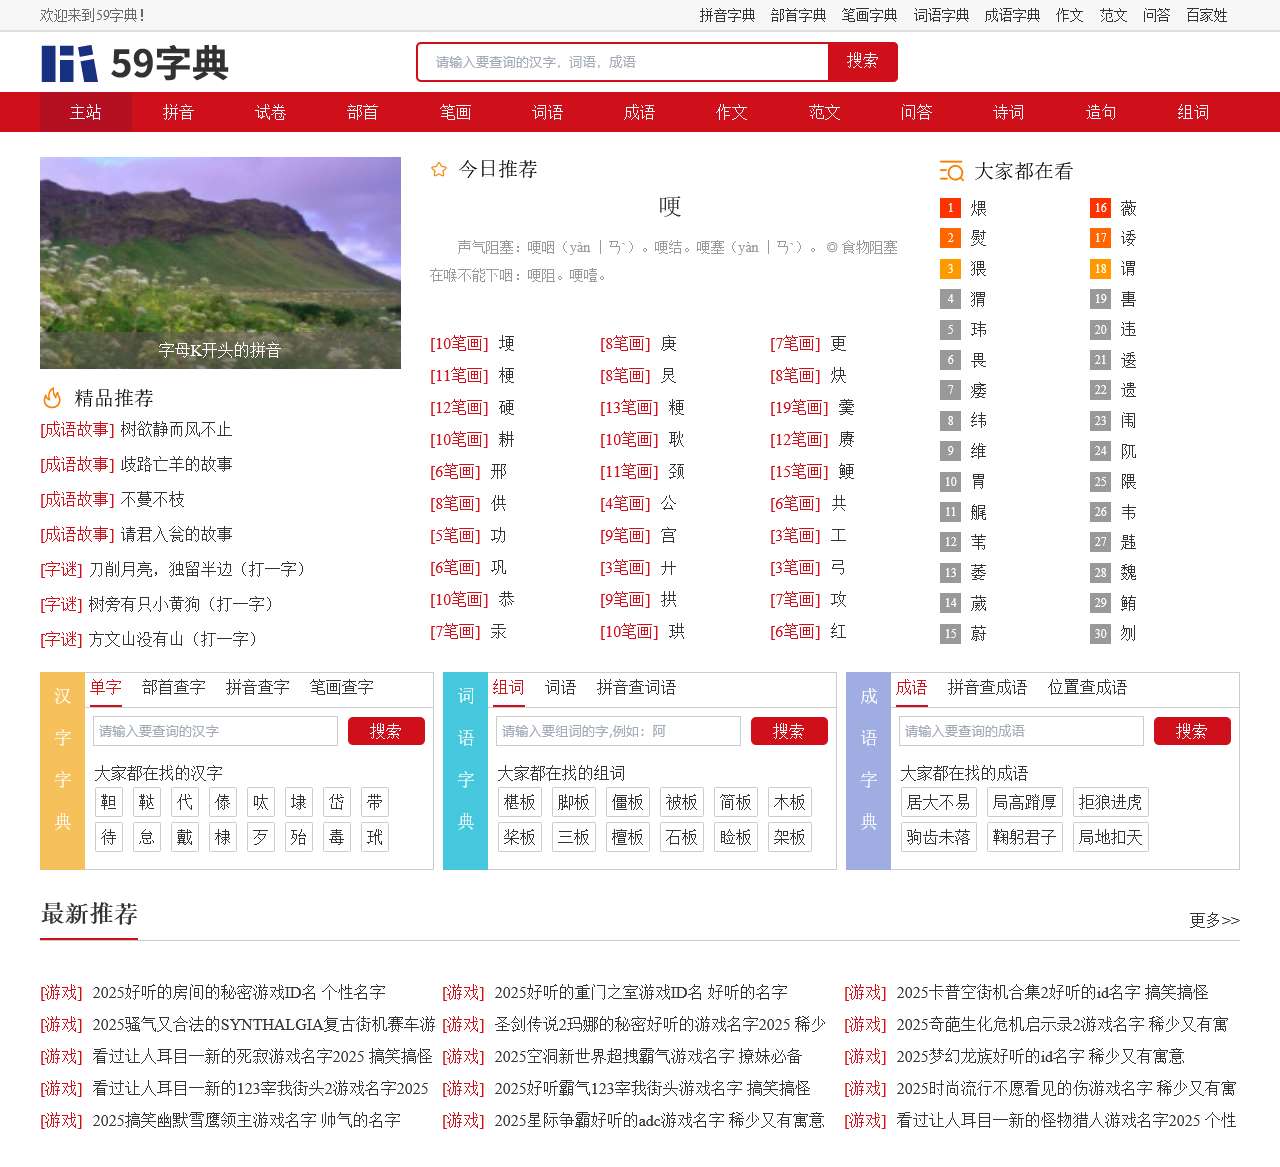Click the 59字典 site logo
This screenshot has height=1167, width=1280.
135,63
